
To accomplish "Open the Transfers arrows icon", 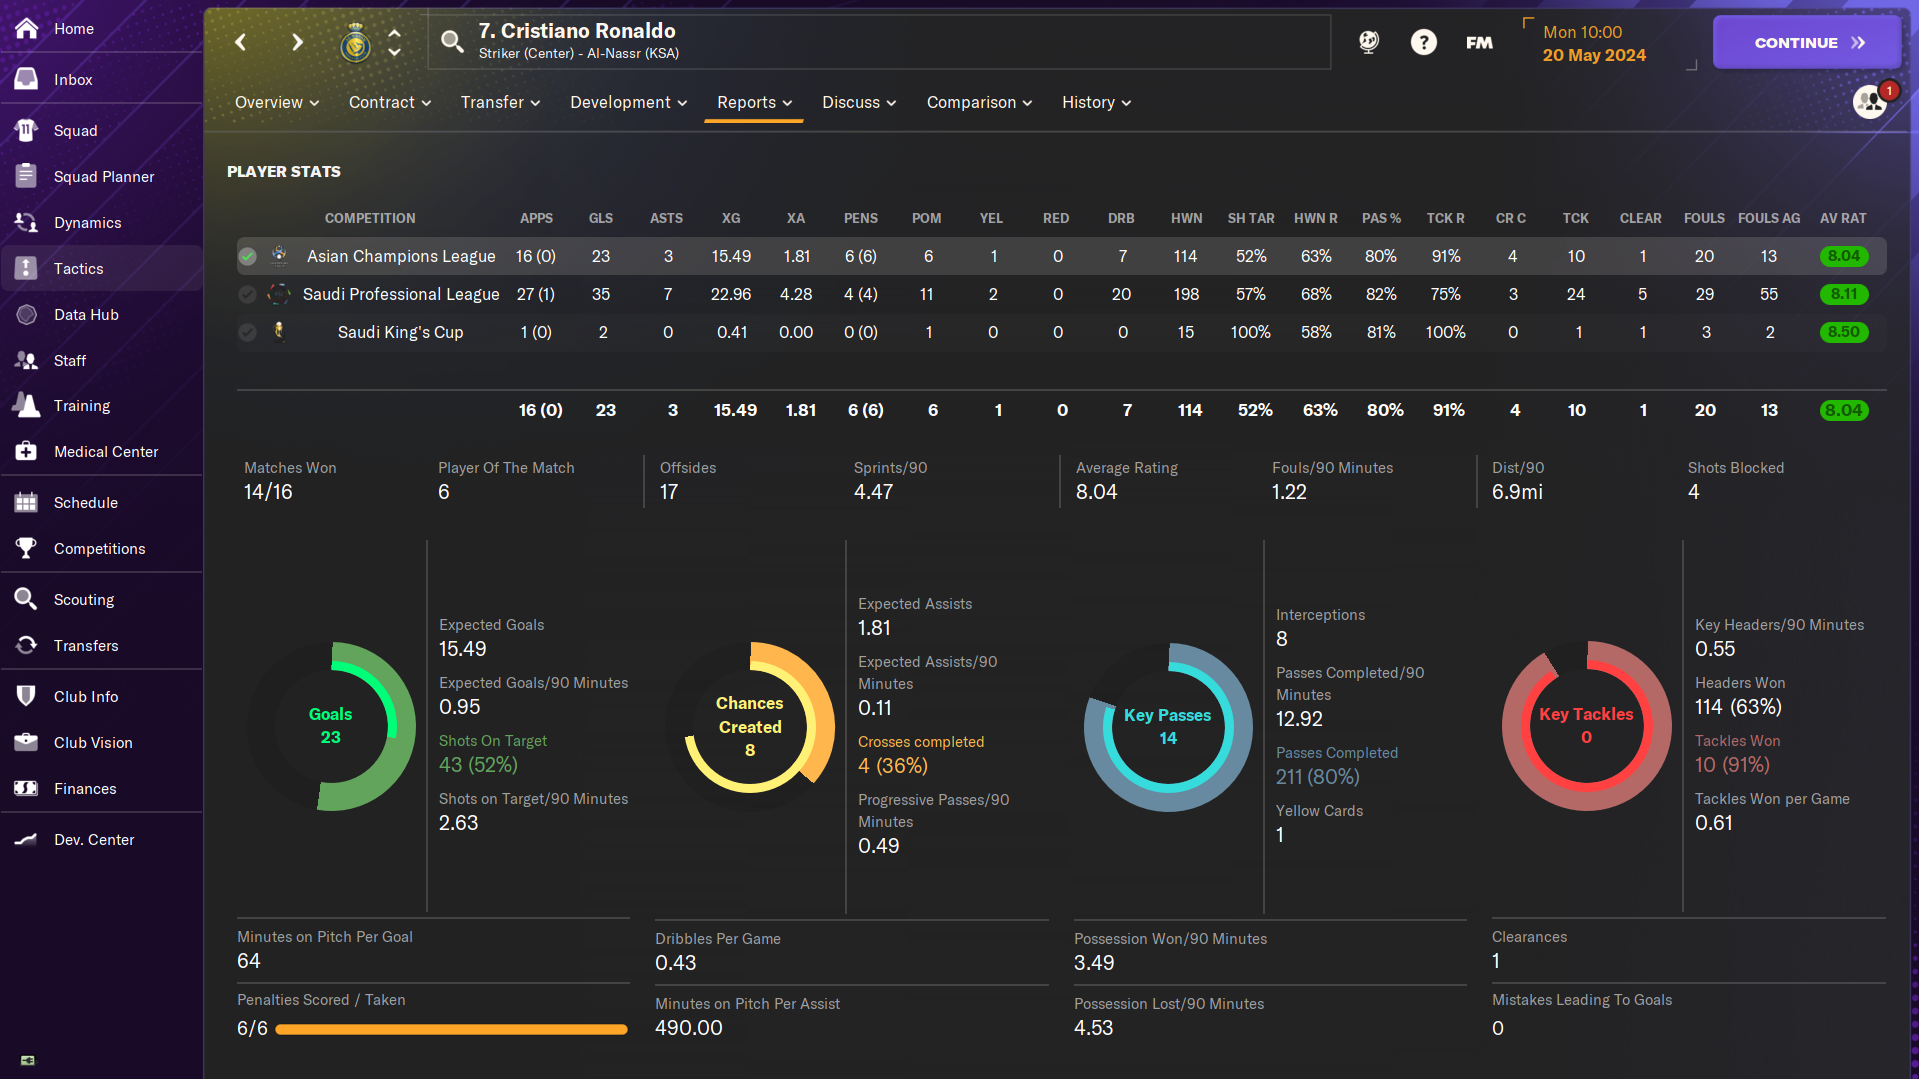I will pos(27,645).
